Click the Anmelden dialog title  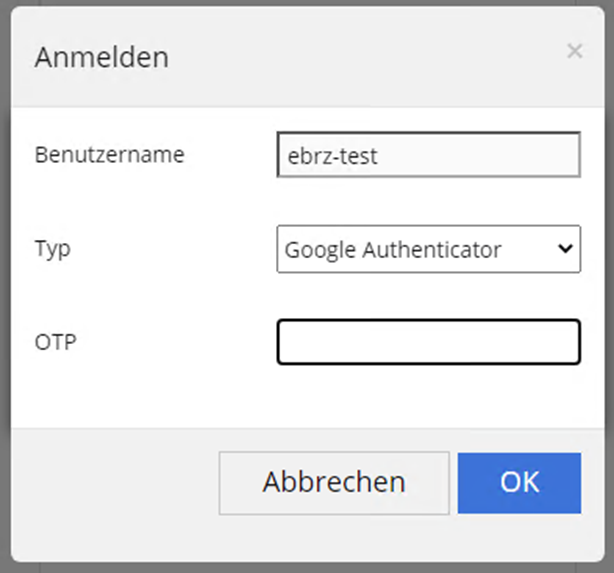(x=102, y=58)
